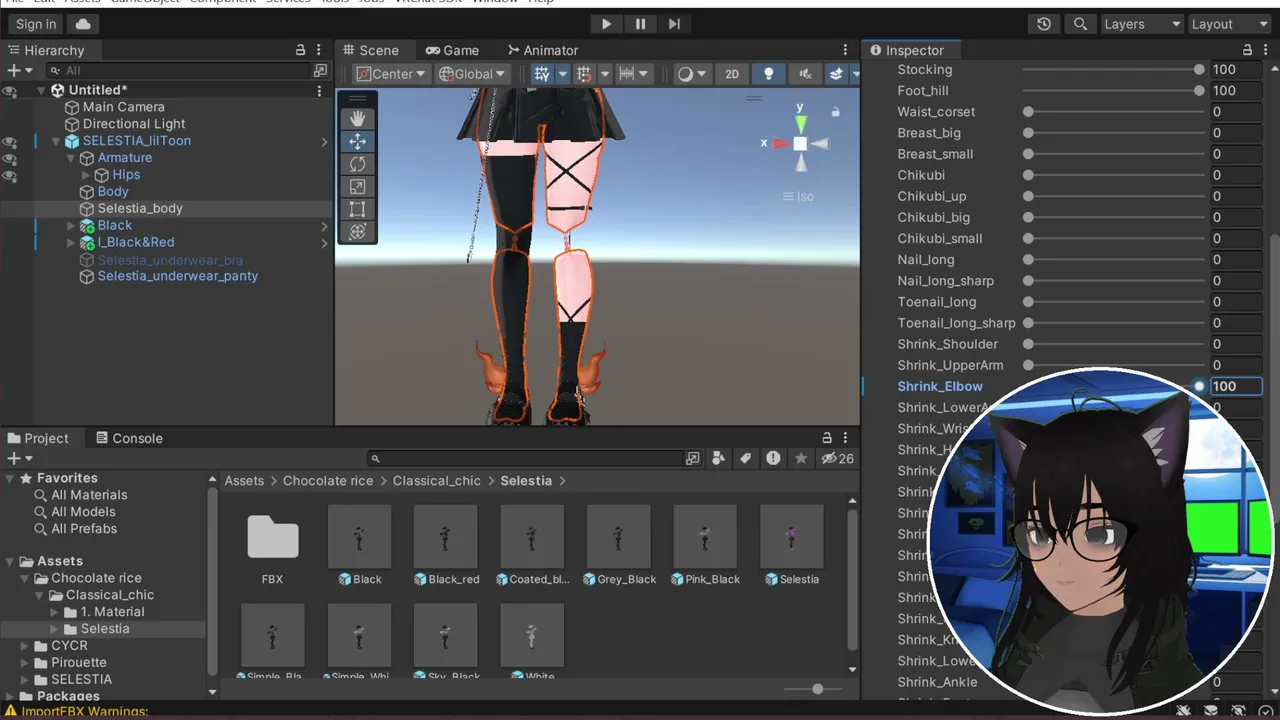Click the favorite star icon in Project toolbar
The width and height of the screenshot is (1280, 720).
tap(800, 458)
